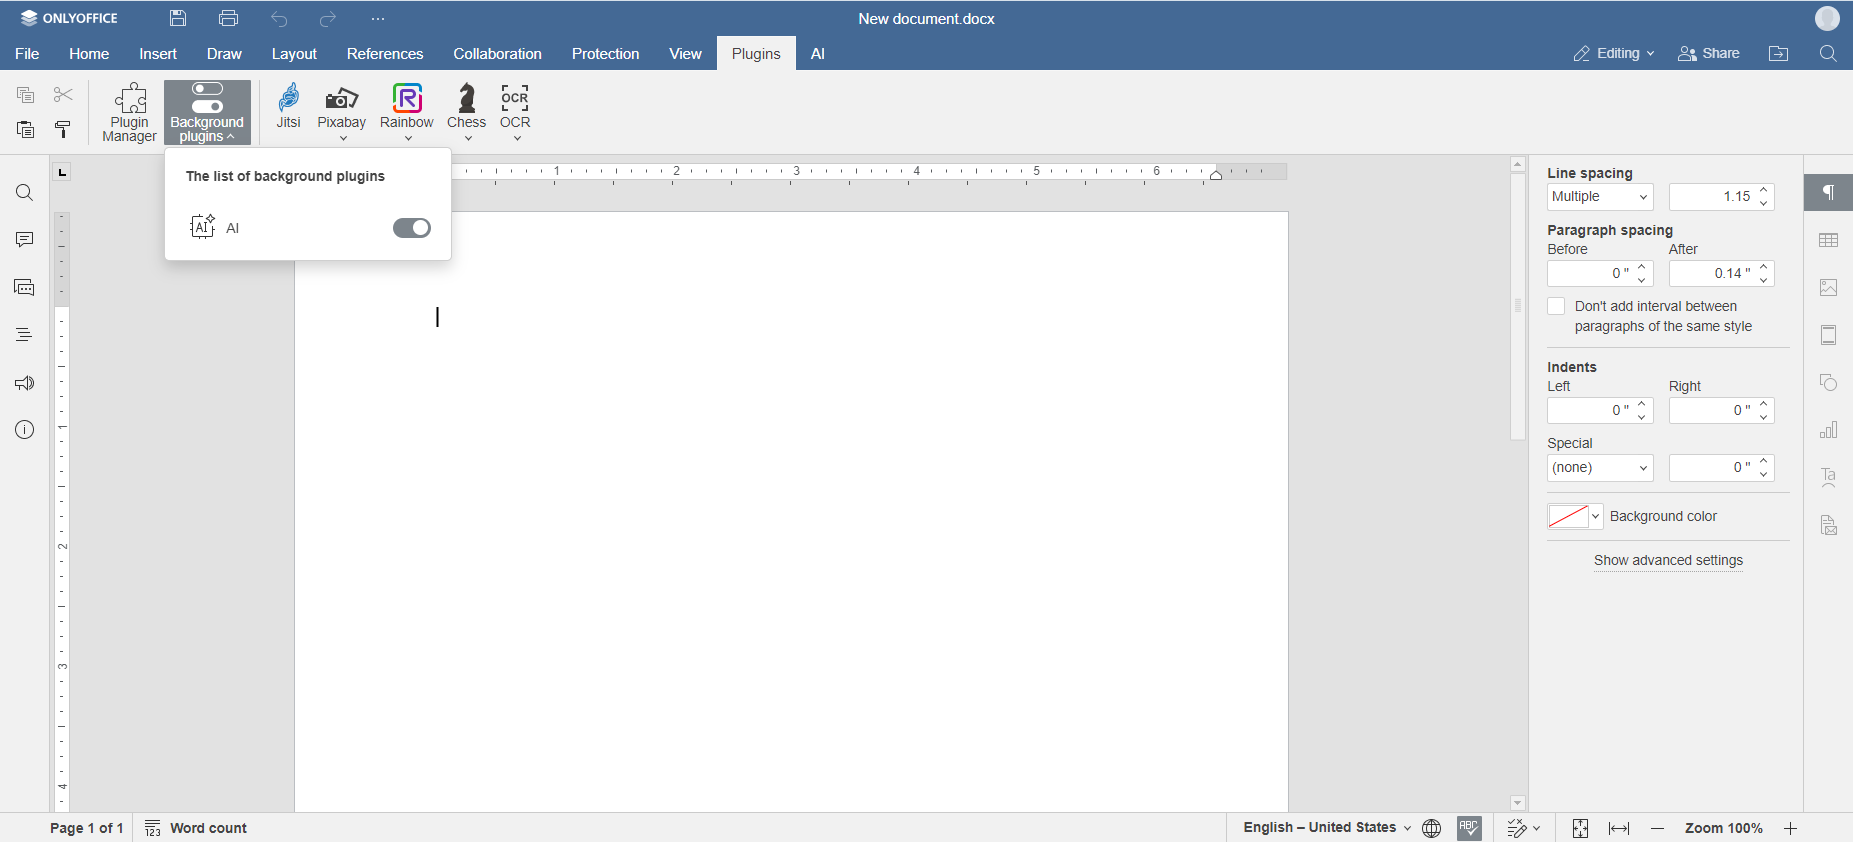The width and height of the screenshot is (1853, 842).
Task: Open the Pixabay plugin
Action: point(341,106)
